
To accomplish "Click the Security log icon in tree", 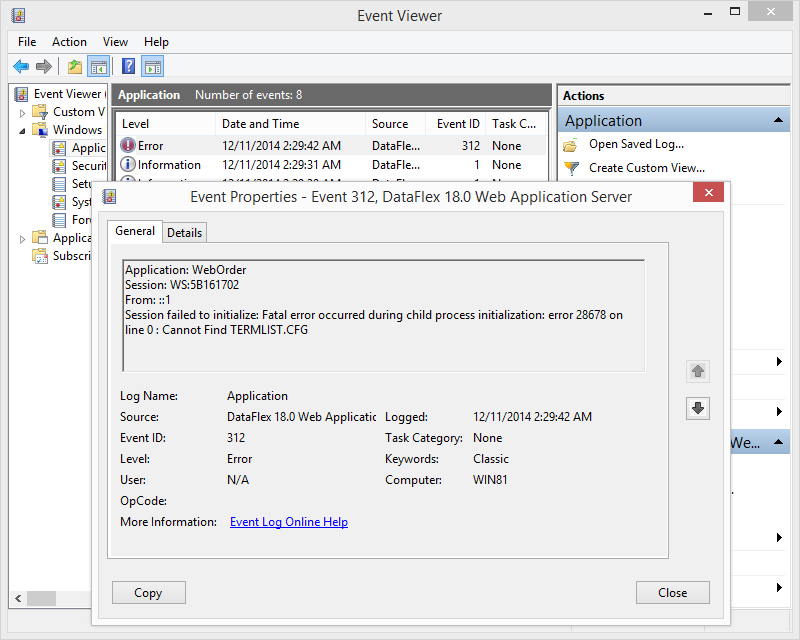I will (x=59, y=166).
